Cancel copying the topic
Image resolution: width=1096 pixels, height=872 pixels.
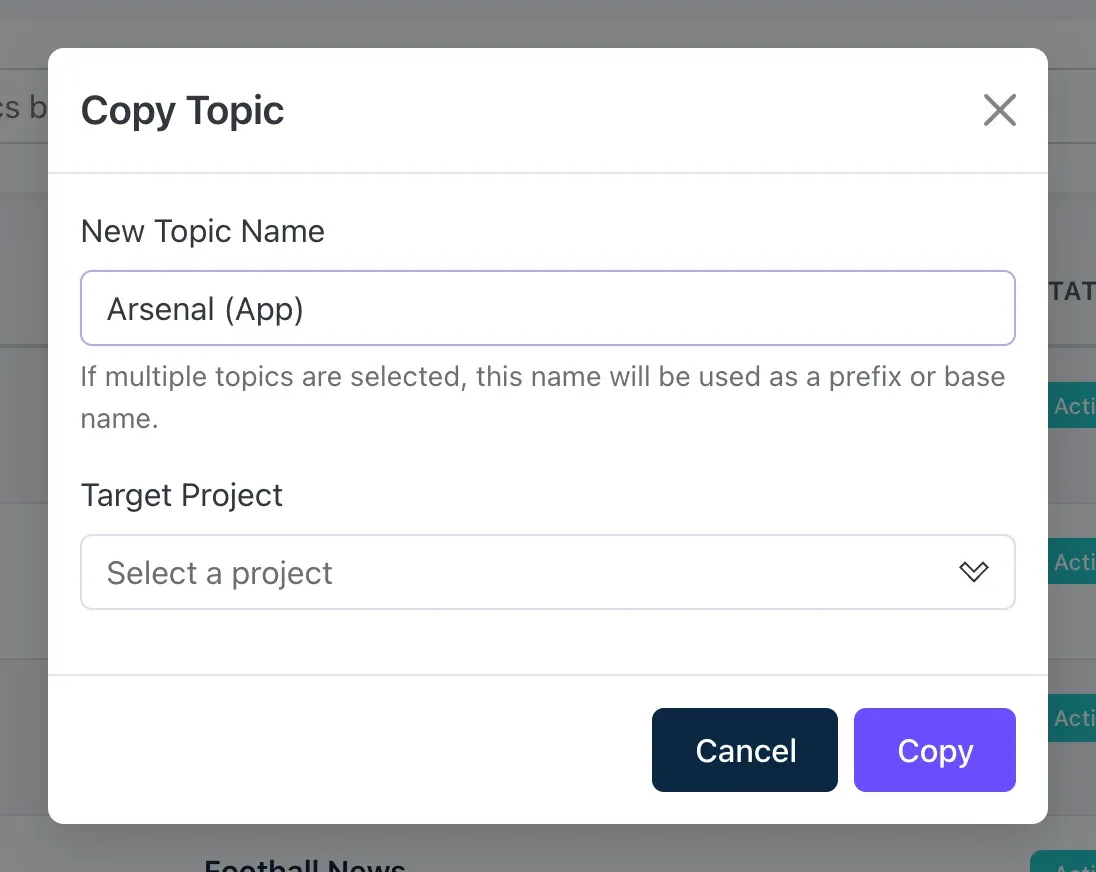(744, 750)
